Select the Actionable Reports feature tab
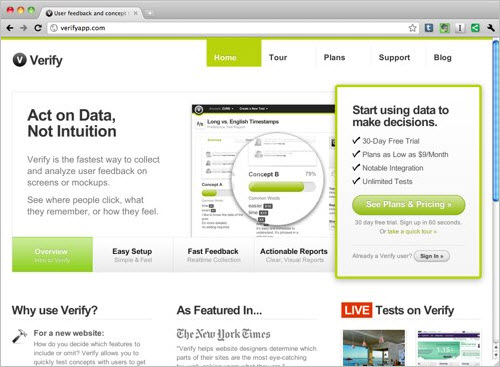This screenshot has height=367, width=500. (x=294, y=255)
